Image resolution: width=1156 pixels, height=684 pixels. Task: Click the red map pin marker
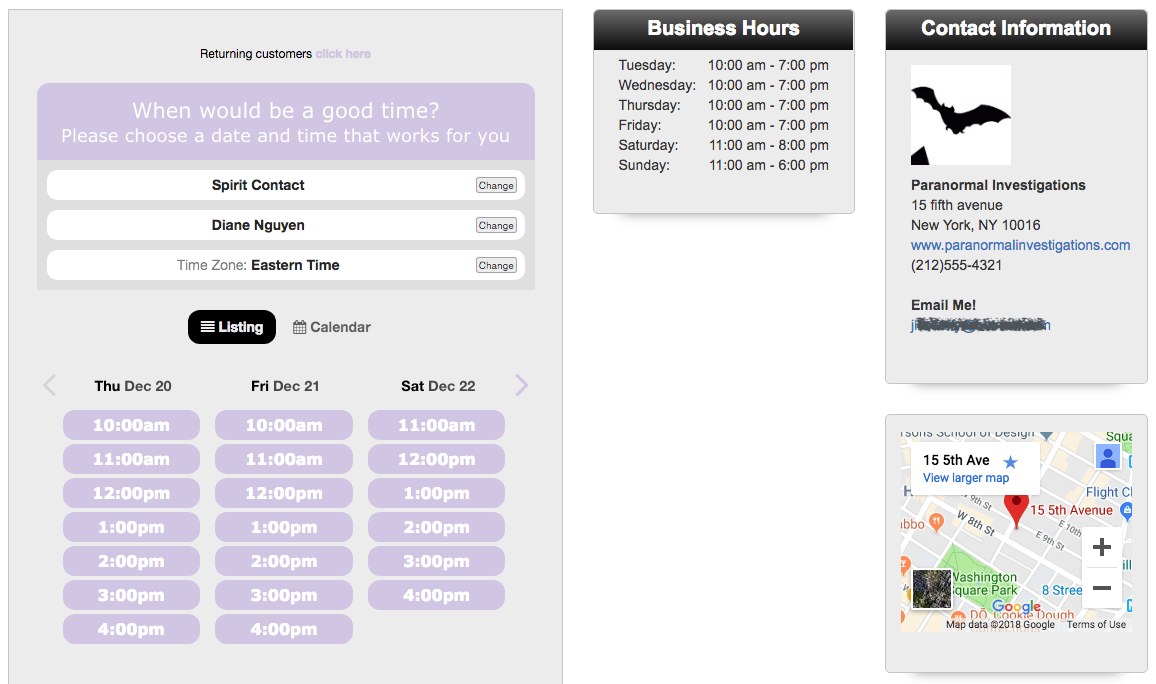(1016, 508)
